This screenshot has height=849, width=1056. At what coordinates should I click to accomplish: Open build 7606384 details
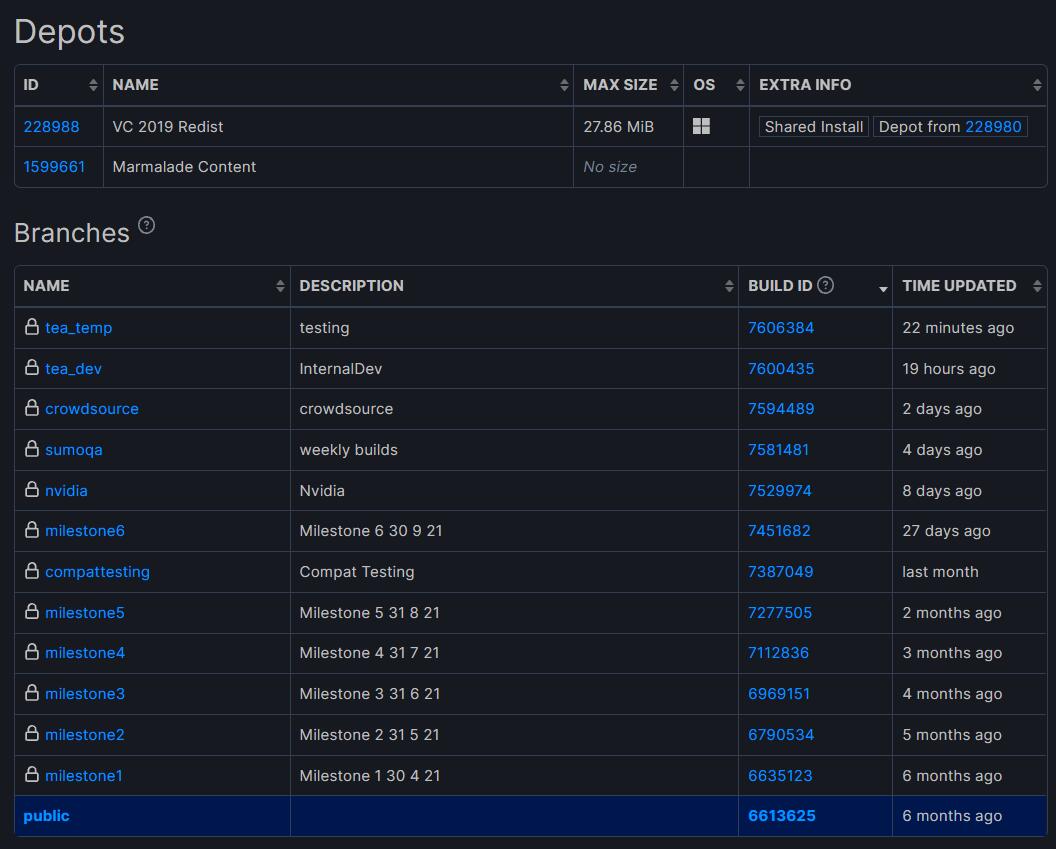[x=781, y=328]
